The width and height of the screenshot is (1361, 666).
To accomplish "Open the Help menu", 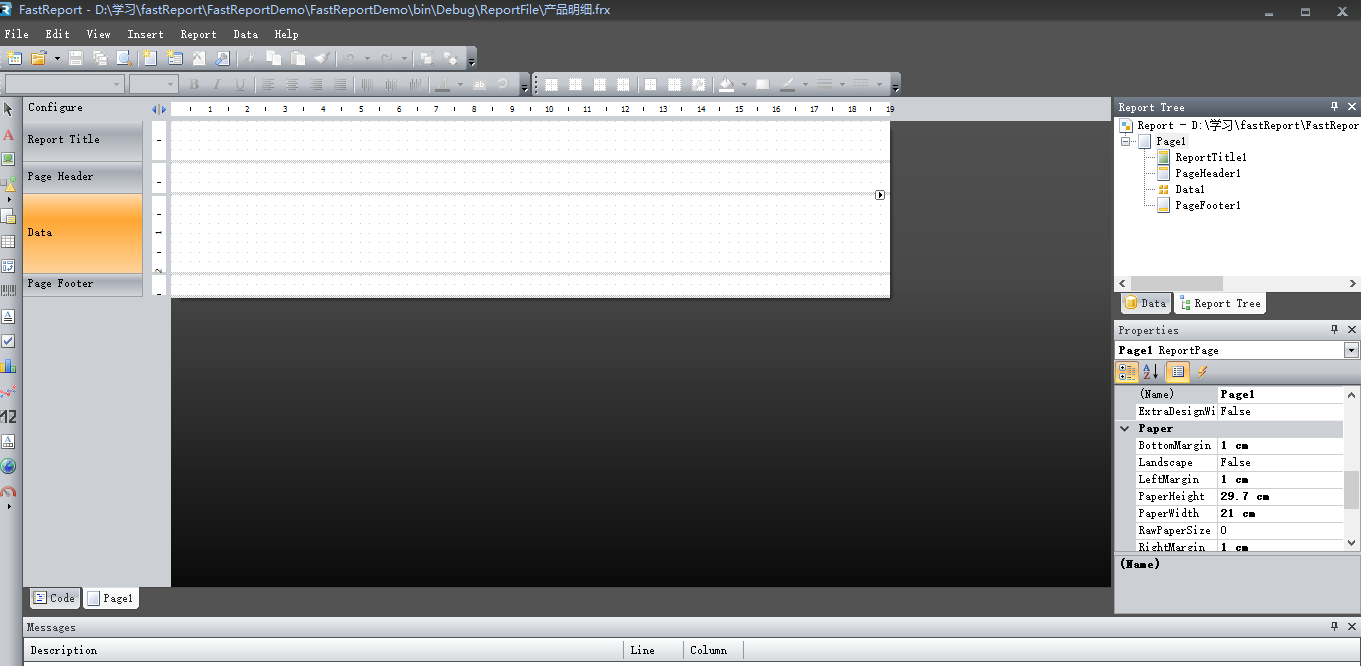I will click(x=286, y=34).
